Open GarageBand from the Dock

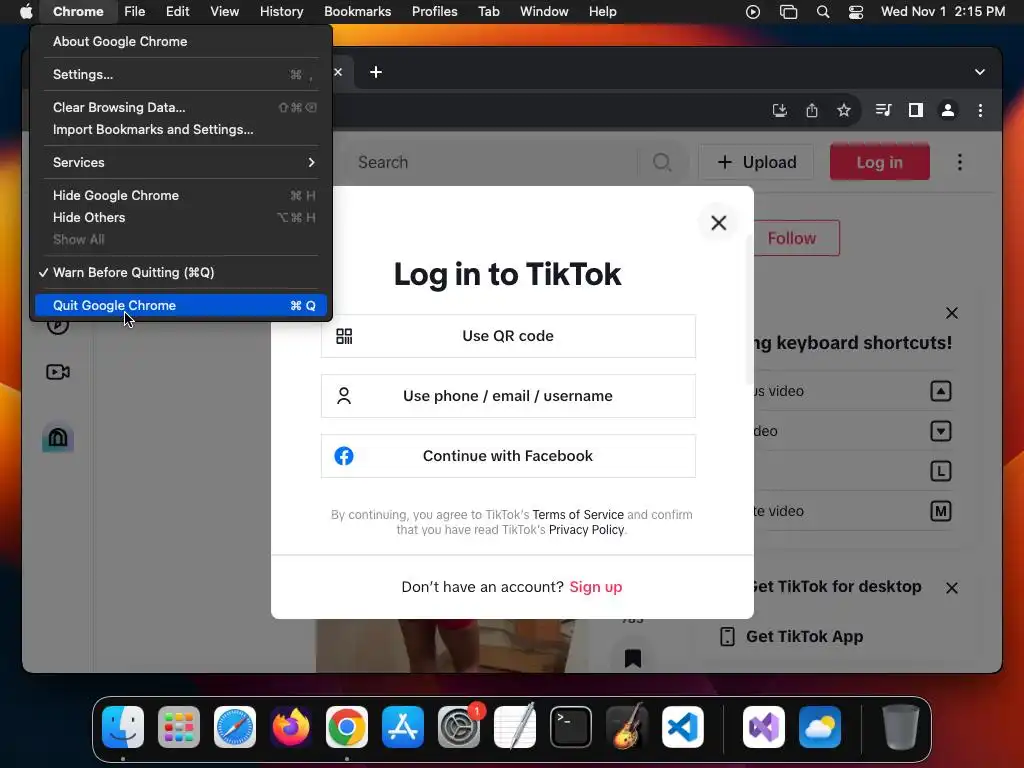point(627,727)
